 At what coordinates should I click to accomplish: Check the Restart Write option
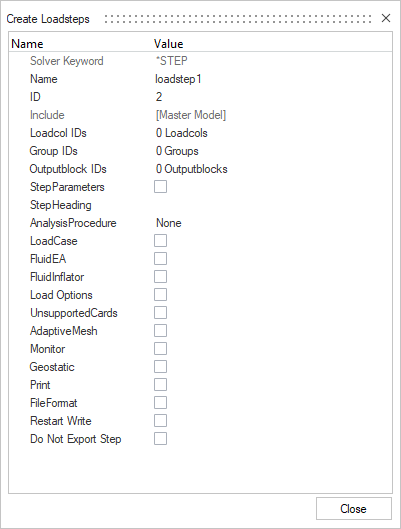[x=160, y=421]
